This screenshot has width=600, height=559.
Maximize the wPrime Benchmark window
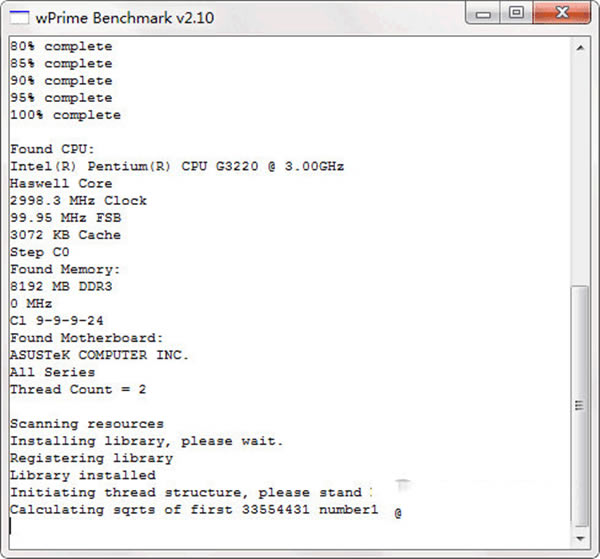[516, 13]
